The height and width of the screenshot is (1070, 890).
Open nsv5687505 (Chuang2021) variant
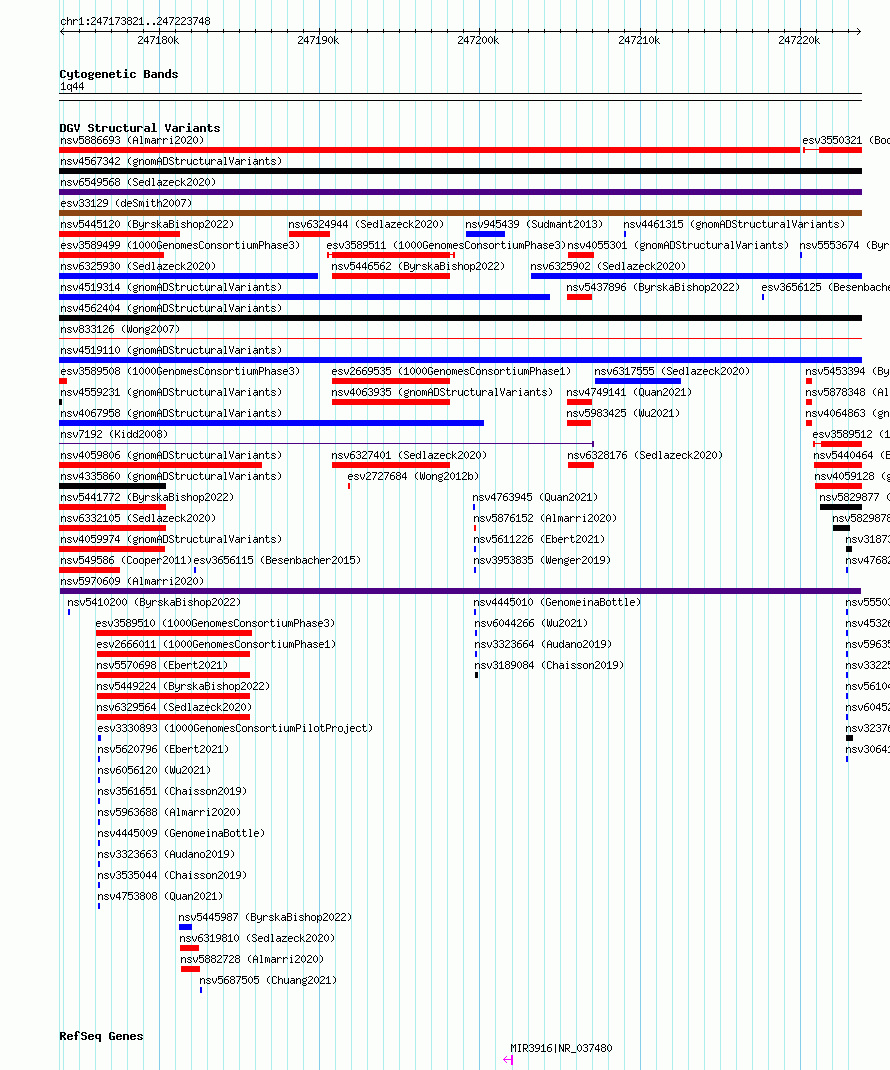pyautogui.click(x=268, y=981)
